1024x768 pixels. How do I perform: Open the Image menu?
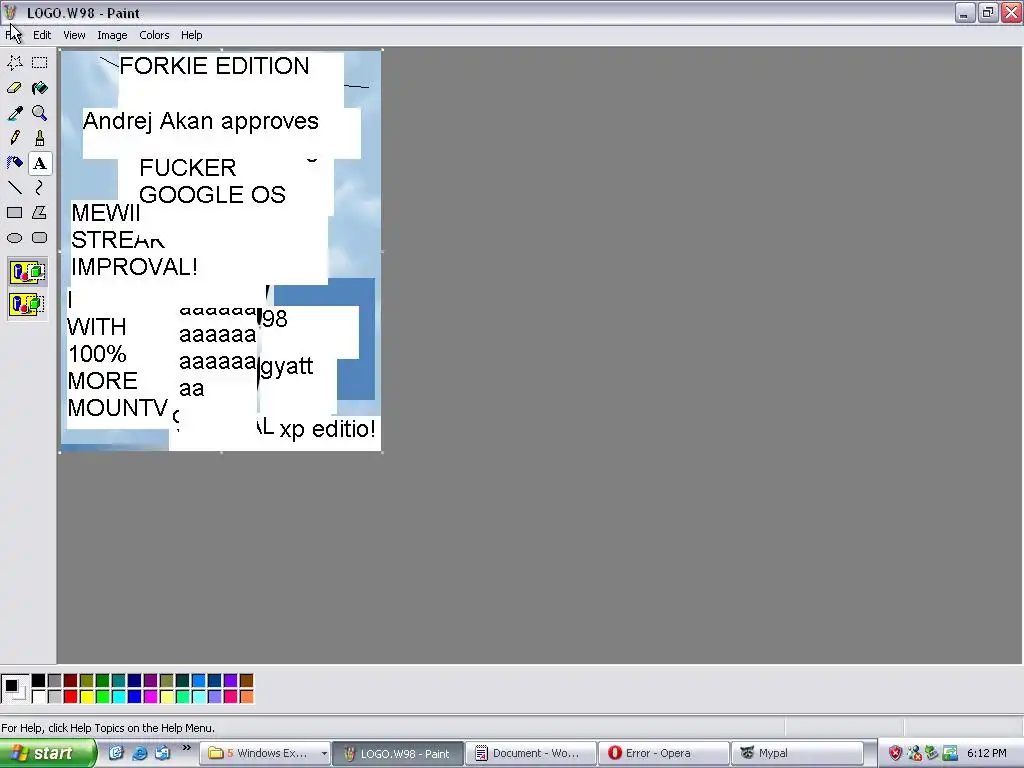[112, 35]
